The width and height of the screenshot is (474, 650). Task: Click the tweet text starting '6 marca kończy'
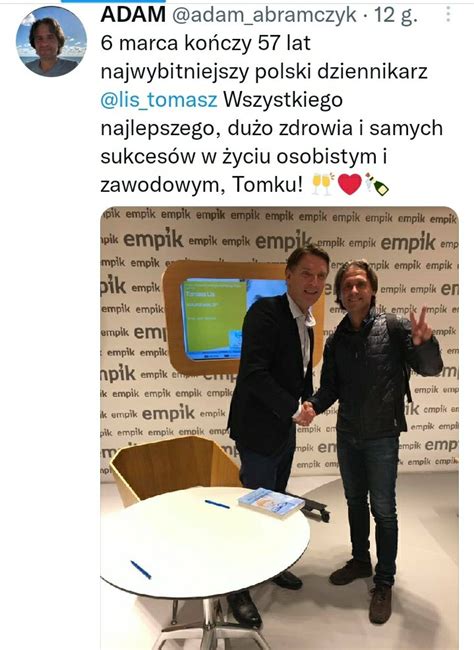tap(272, 114)
